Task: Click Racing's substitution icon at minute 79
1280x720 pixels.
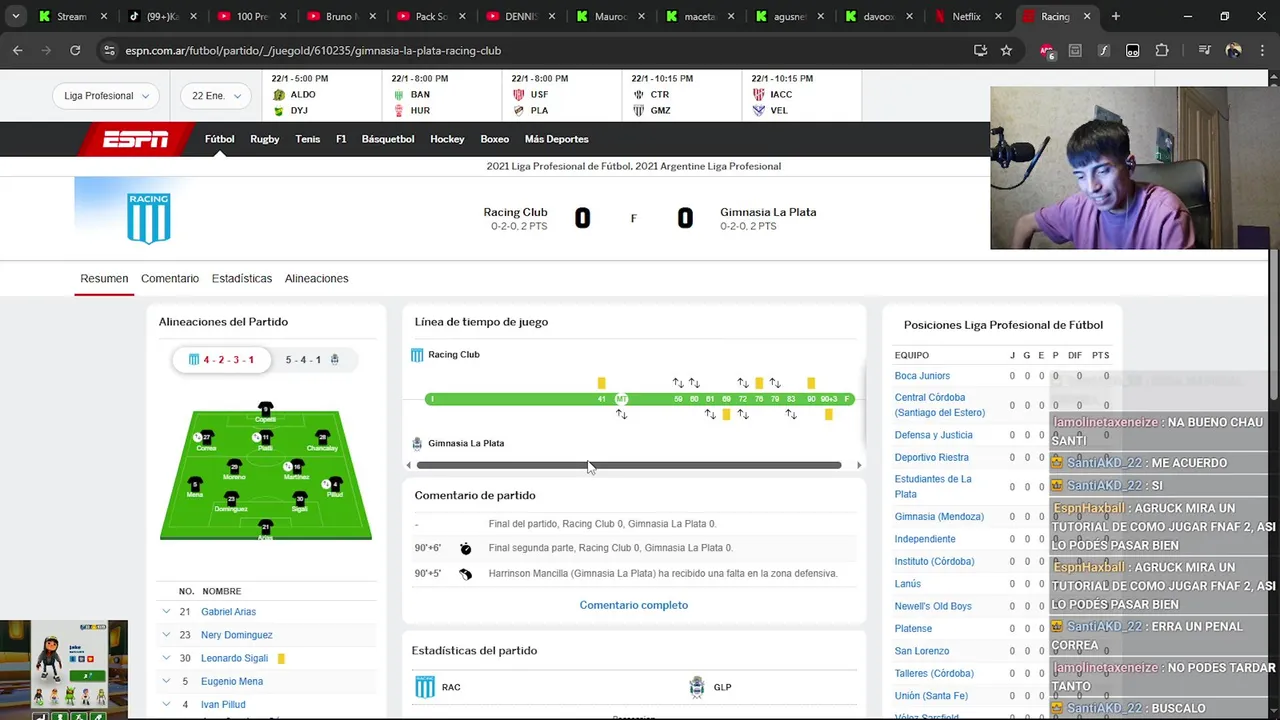Action: tap(775, 383)
